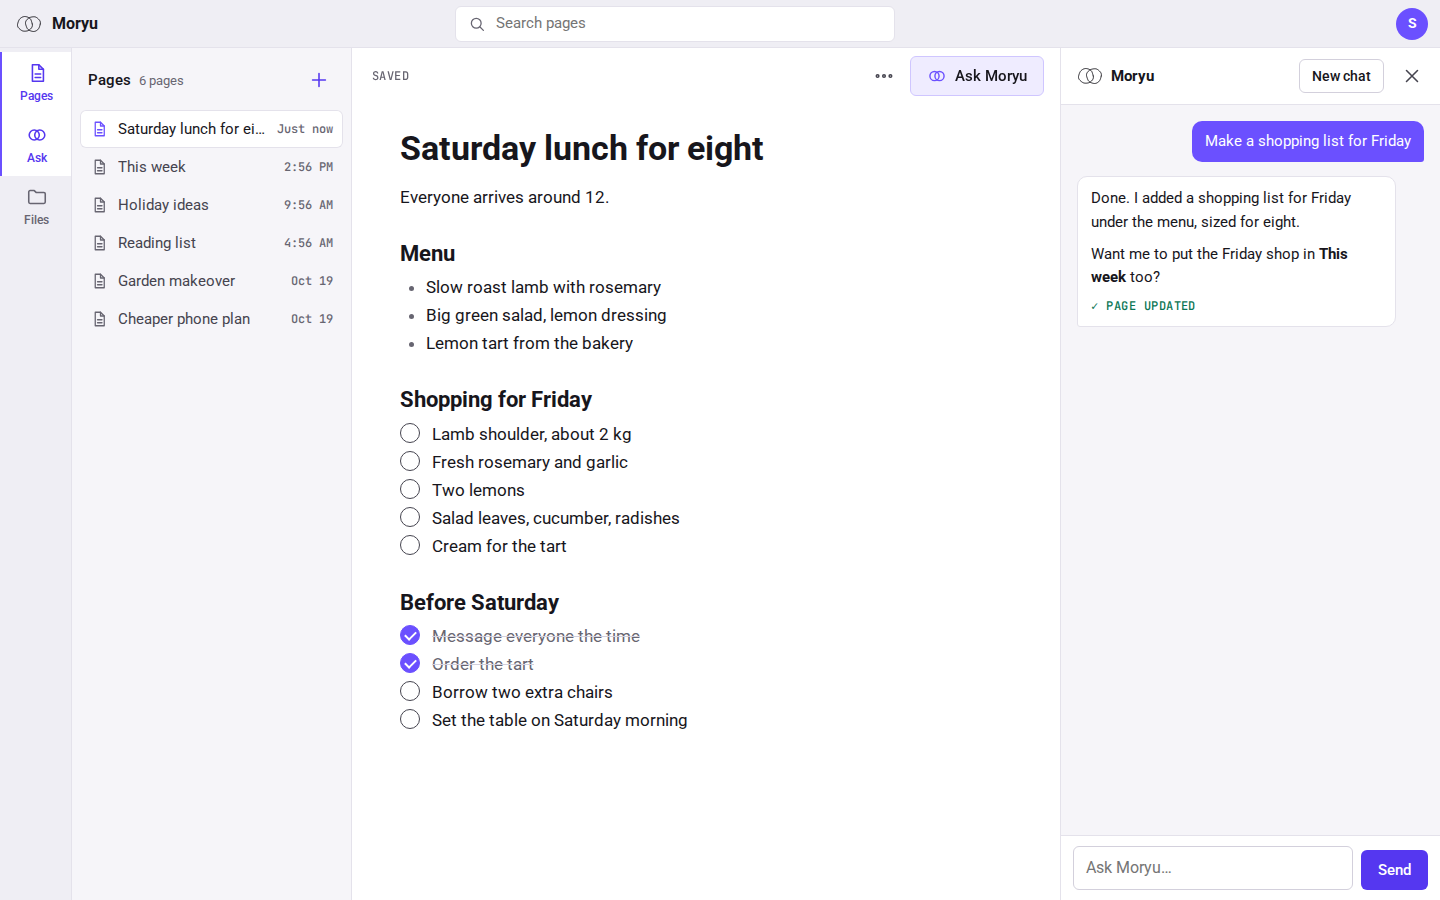Click the Everyone arrives around 12 line
The image size is (1440, 900).
tap(504, 197)
